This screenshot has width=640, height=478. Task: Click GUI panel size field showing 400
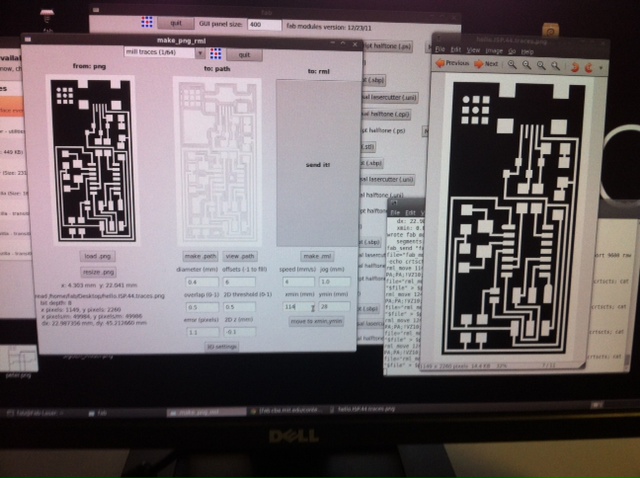coord(264,24)
